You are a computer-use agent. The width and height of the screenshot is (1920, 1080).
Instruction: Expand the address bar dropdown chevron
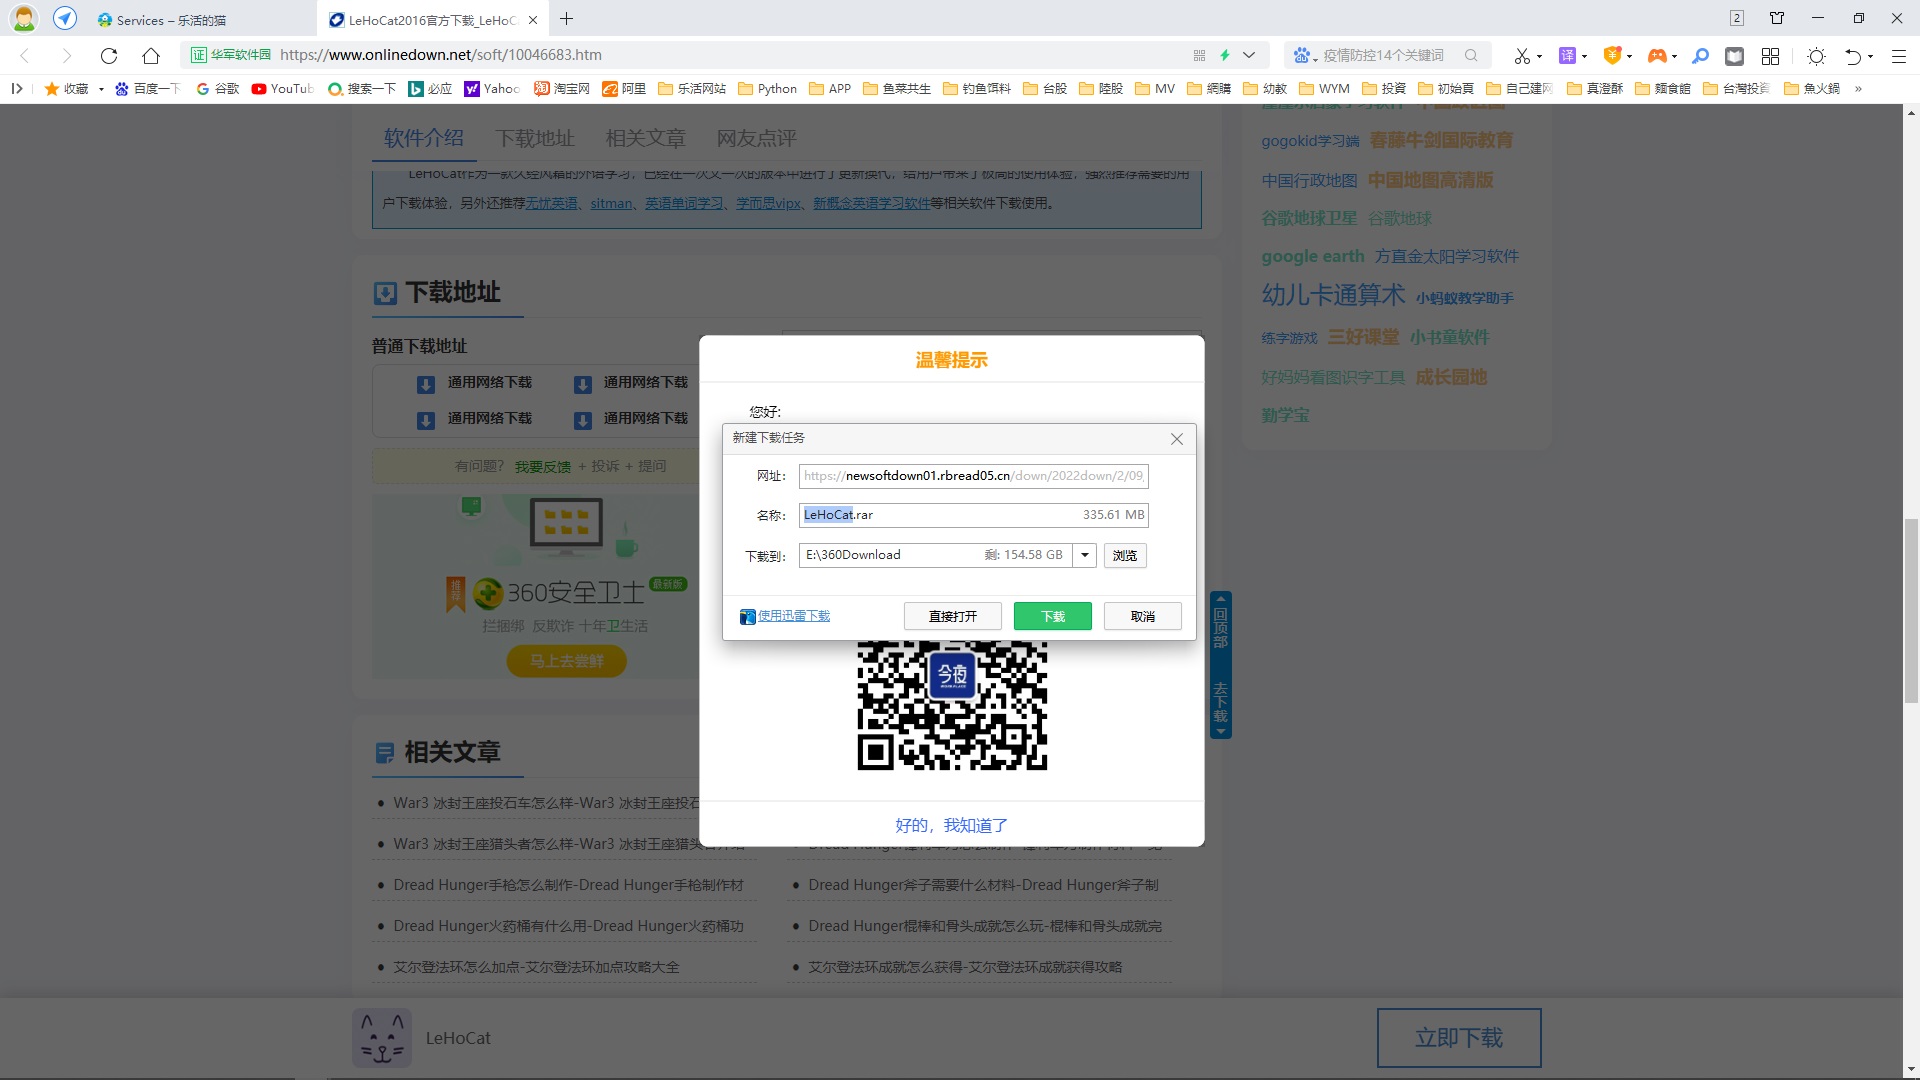1249,56
